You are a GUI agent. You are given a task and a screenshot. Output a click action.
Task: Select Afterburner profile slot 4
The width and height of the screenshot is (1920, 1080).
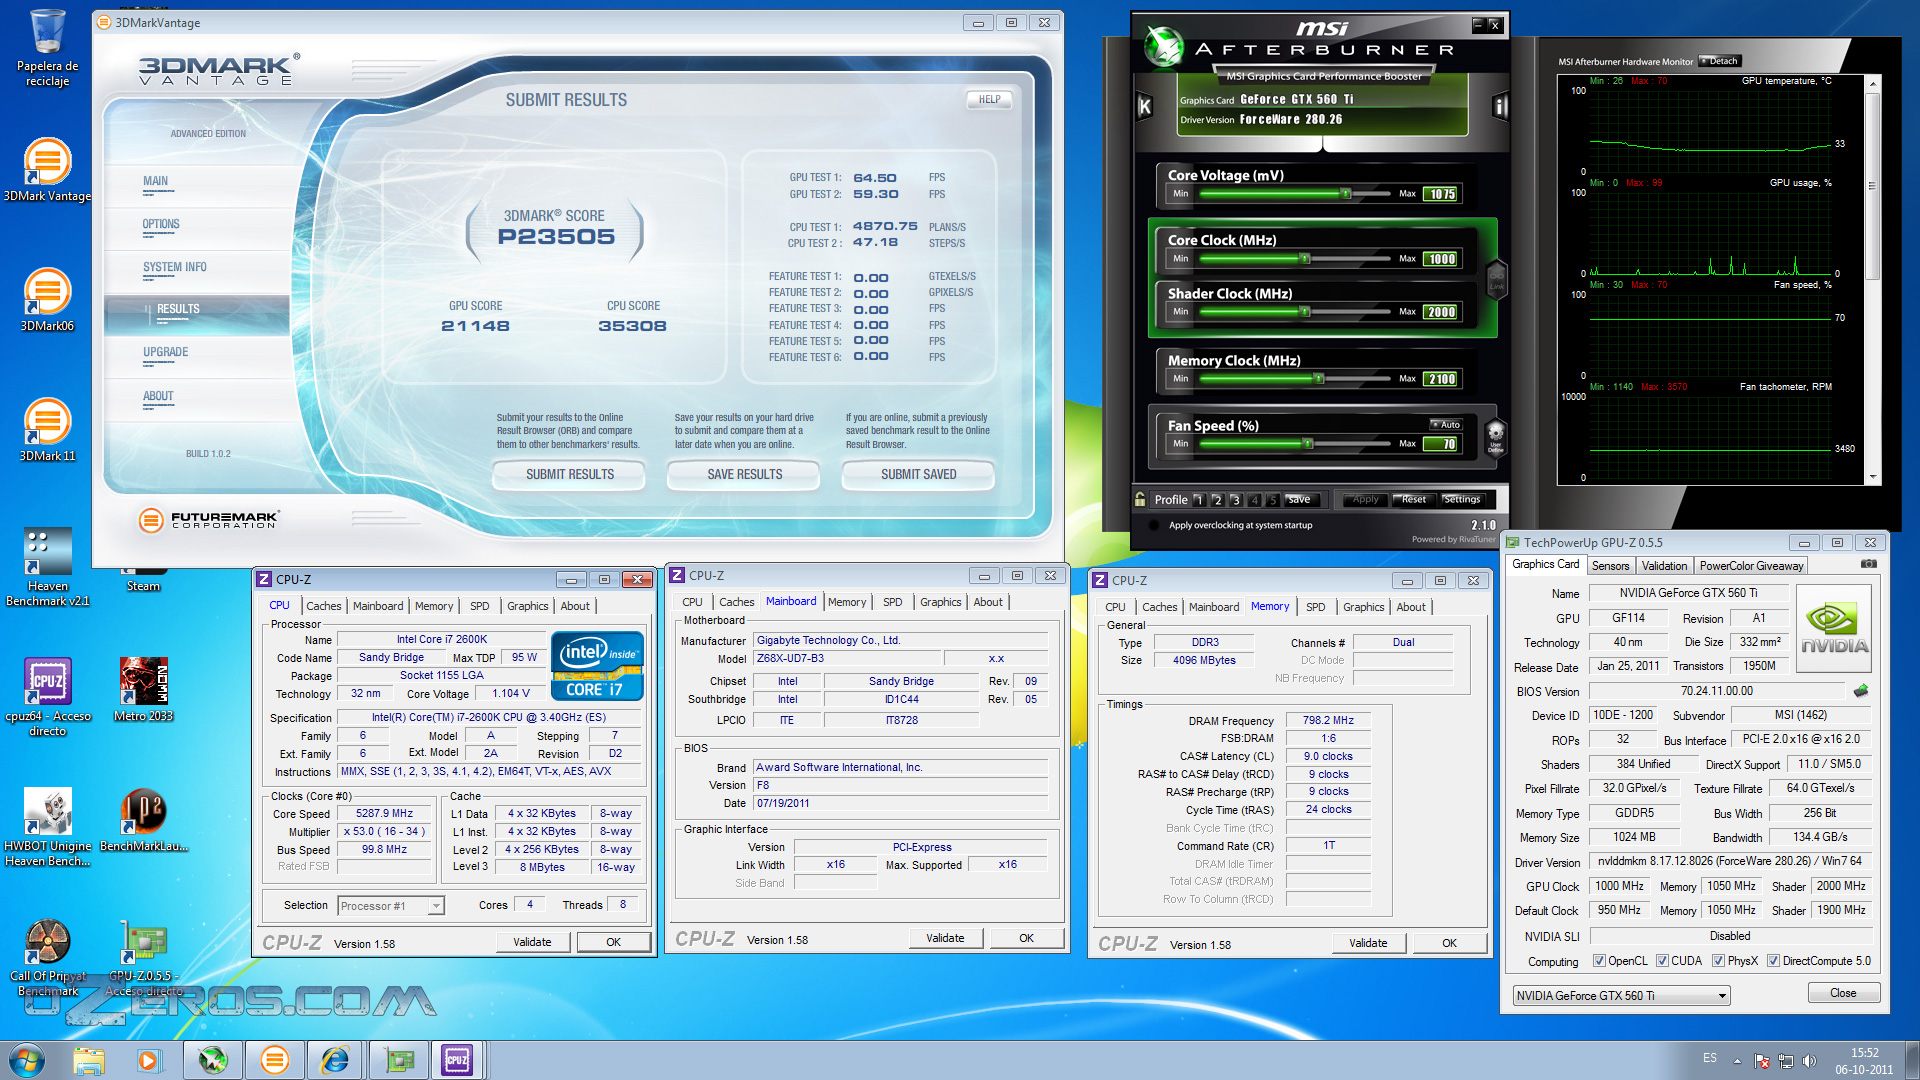tap(1254, 499)
